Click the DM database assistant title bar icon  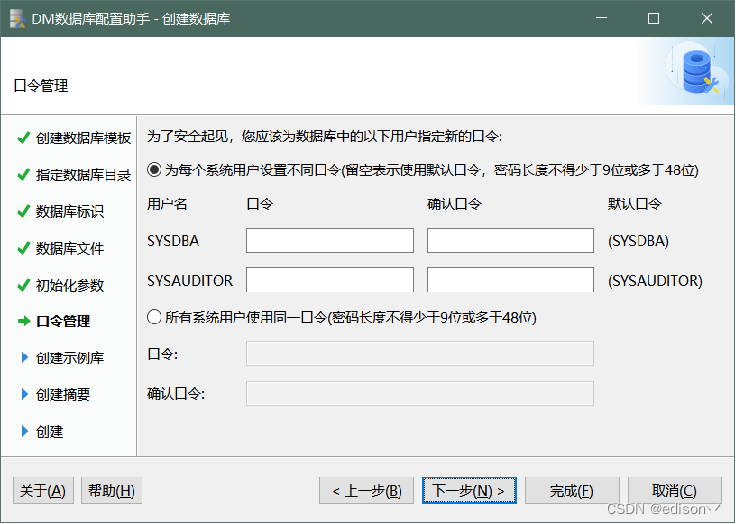click(x=18, y=18)
